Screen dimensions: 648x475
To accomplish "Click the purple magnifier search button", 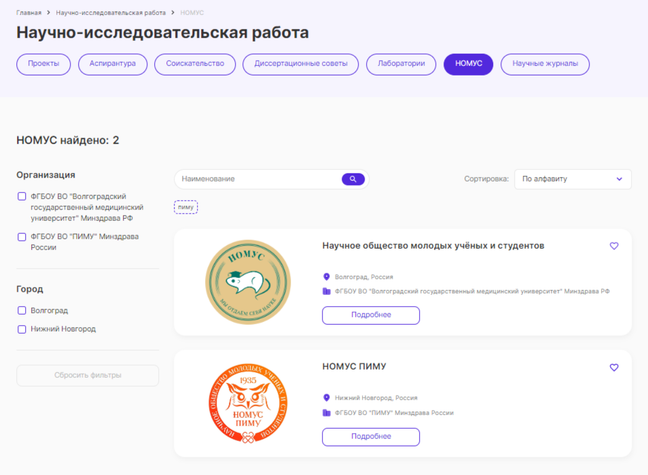I will (x=353, y=179).
